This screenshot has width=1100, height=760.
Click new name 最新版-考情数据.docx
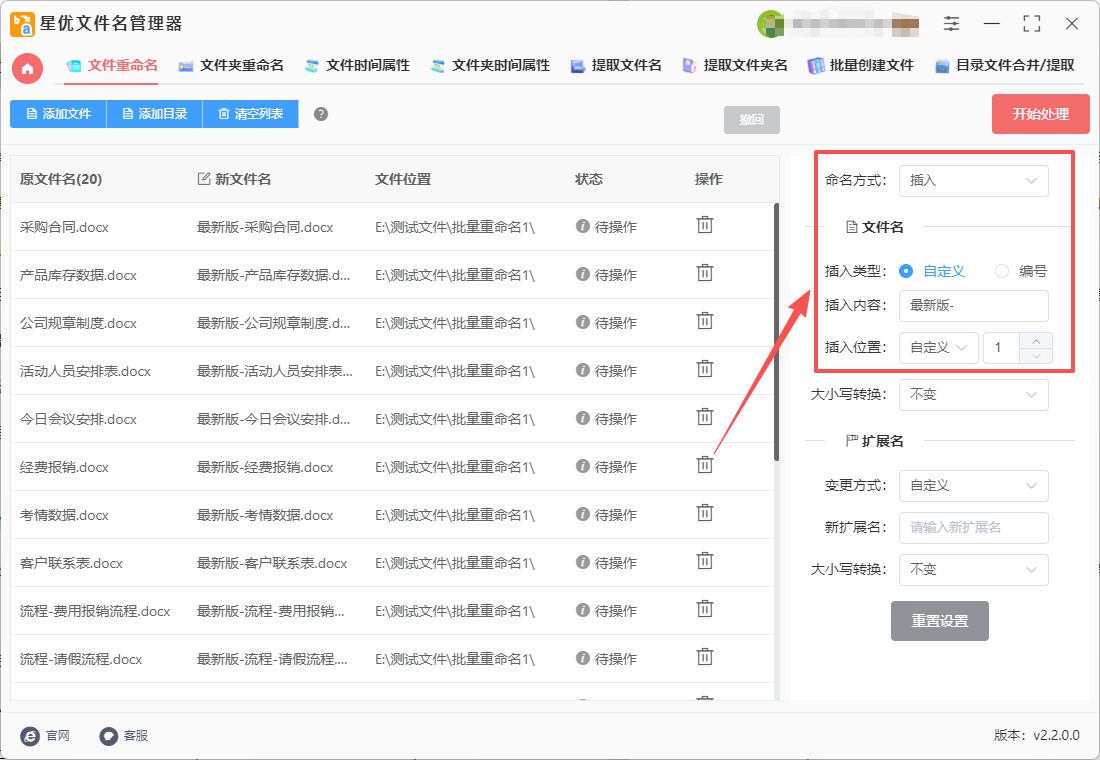(265, 515)
